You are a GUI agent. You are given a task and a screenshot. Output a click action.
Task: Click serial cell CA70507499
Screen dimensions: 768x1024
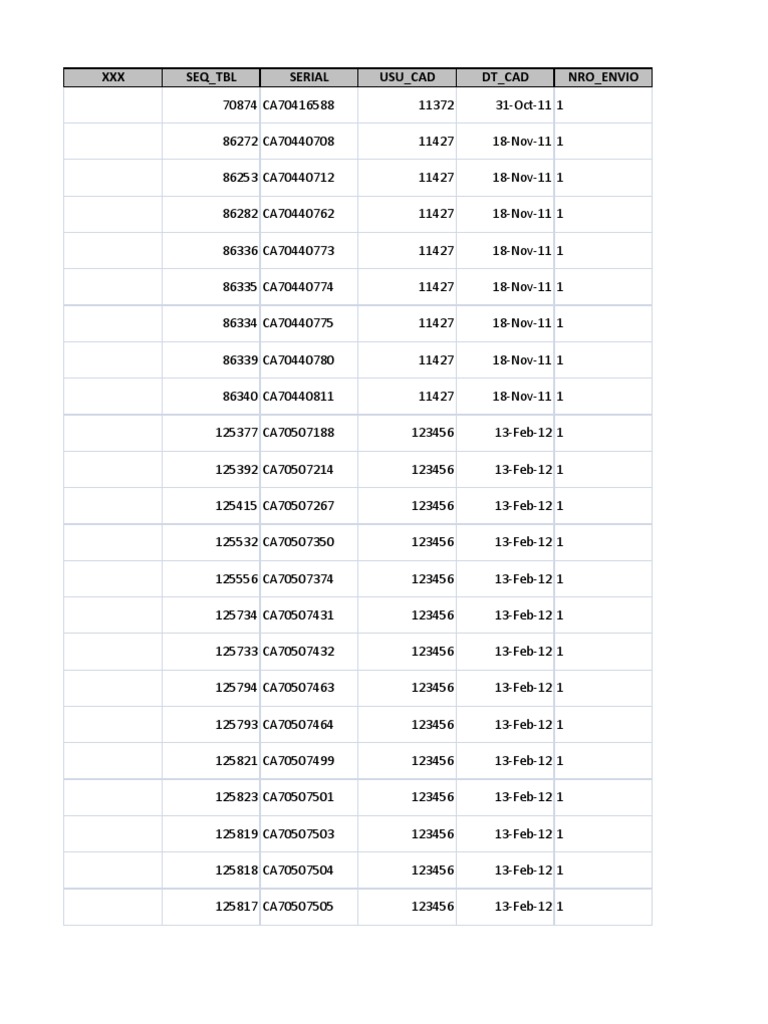point(299,761)
